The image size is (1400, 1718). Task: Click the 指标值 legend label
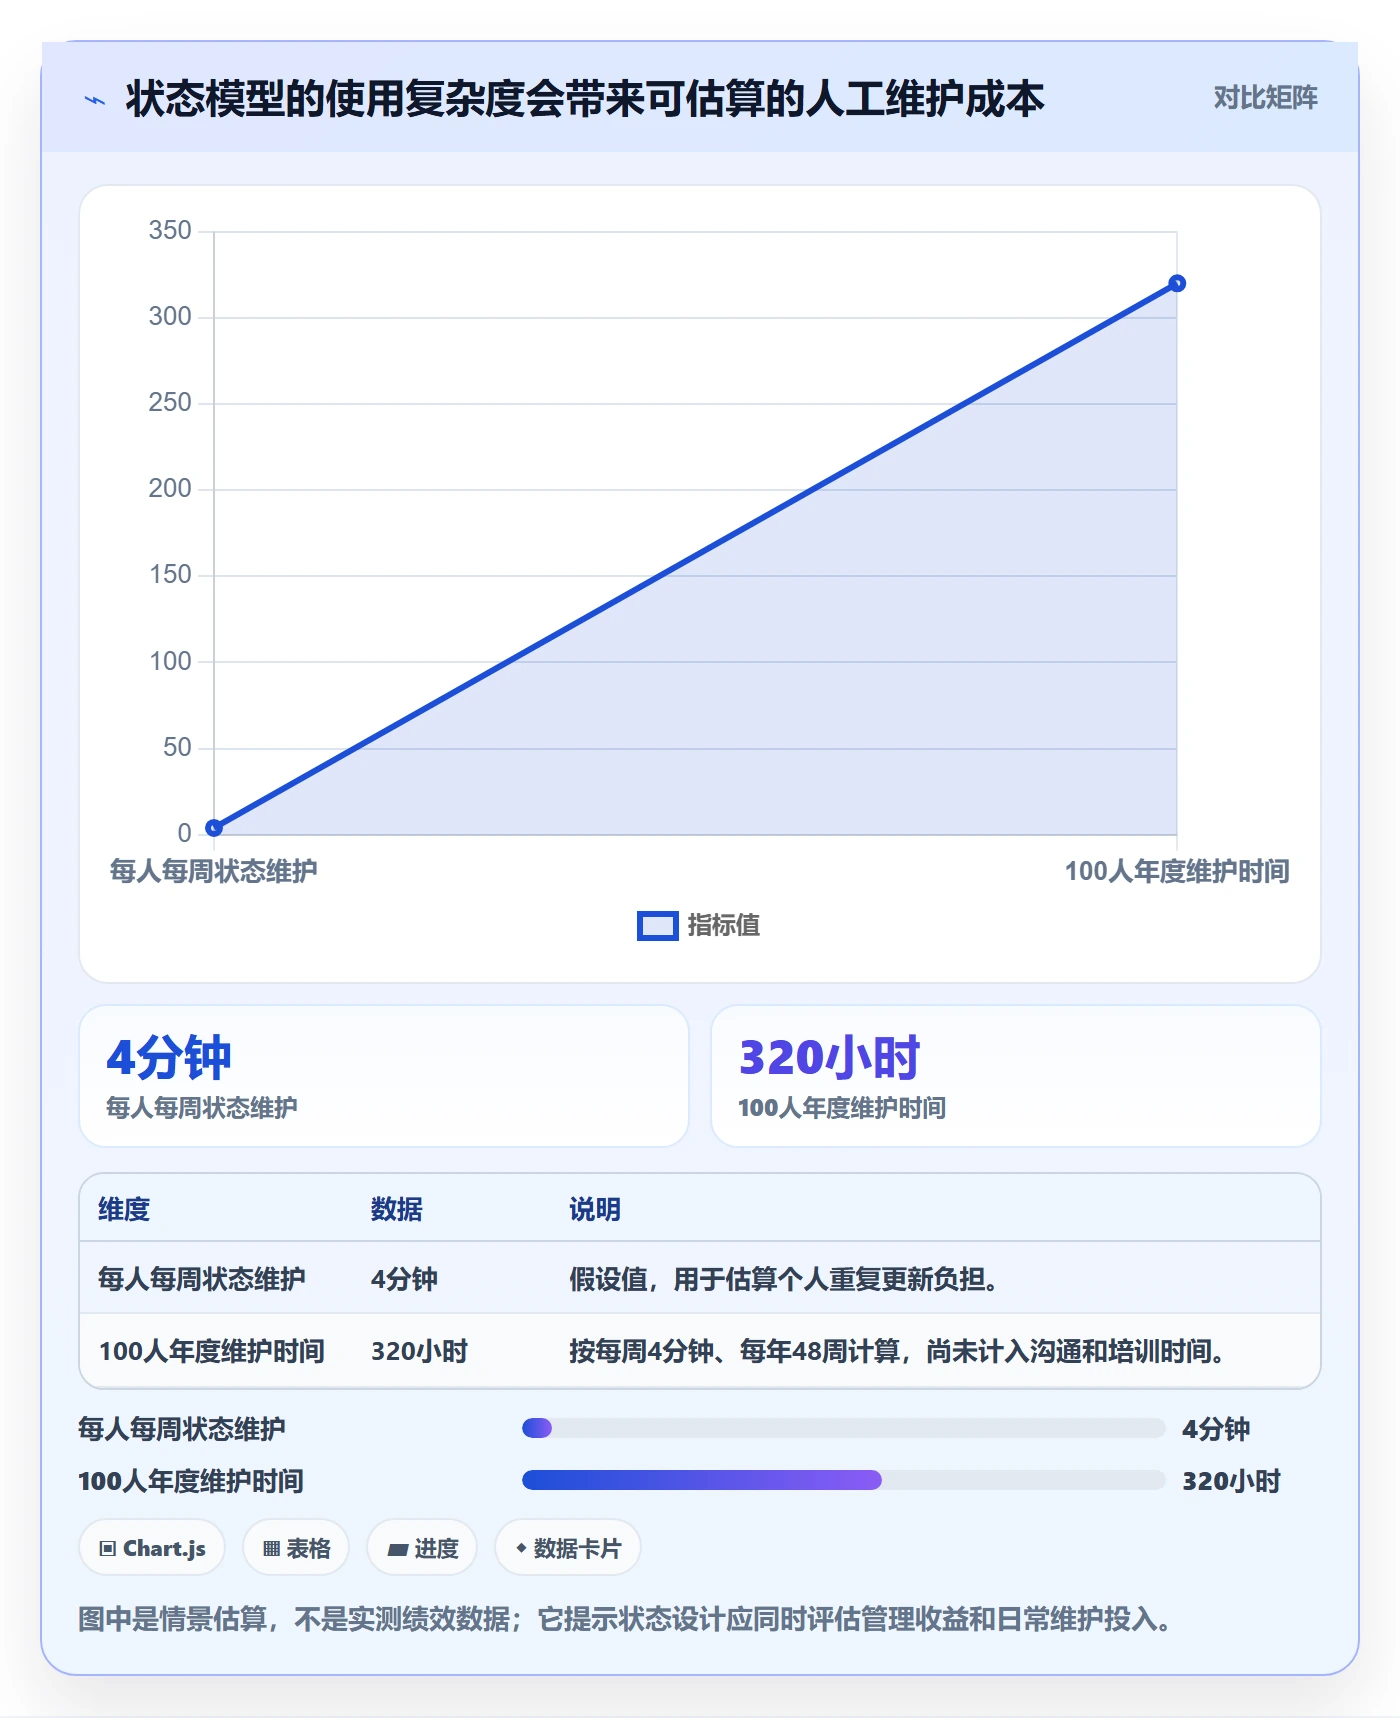point(724,926)
